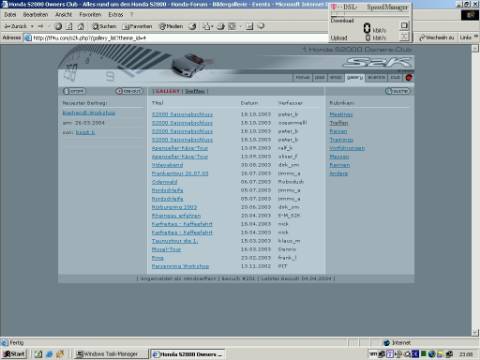
Task: Open the Messen rubric link
Action: pos(339,157)
